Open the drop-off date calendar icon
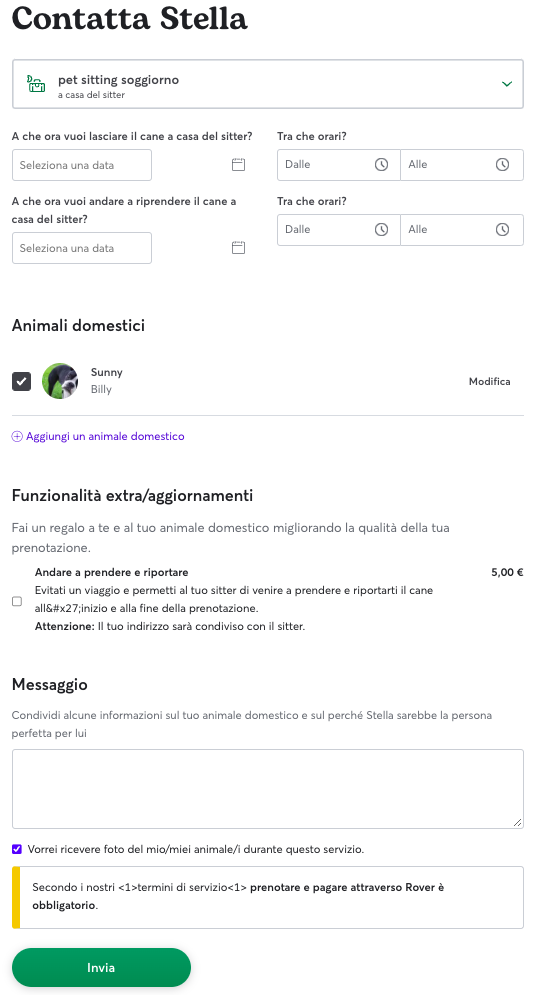Viewport: 554px width, 995px height. (238, 165)
